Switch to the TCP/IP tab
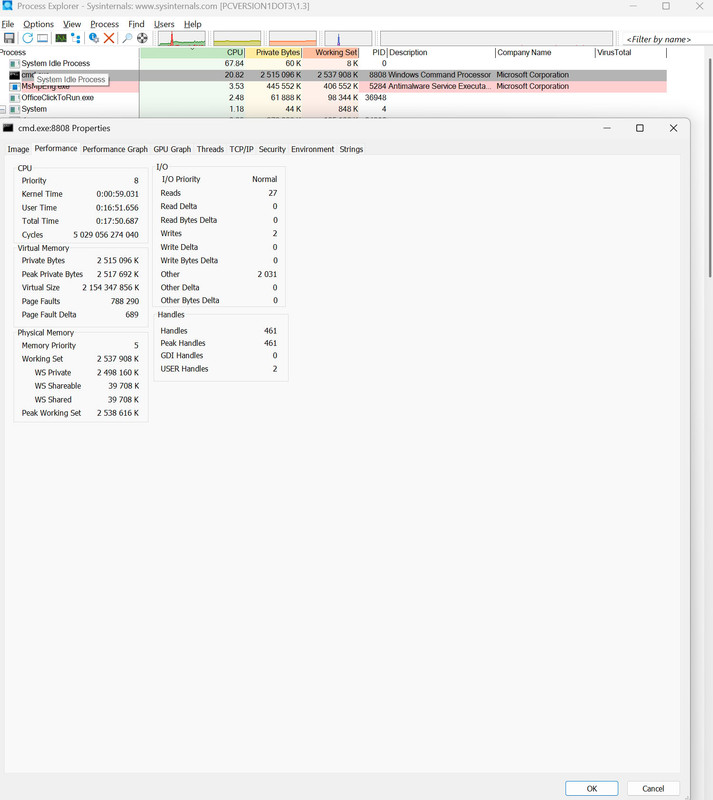713x800 pixels. (241, 149)
